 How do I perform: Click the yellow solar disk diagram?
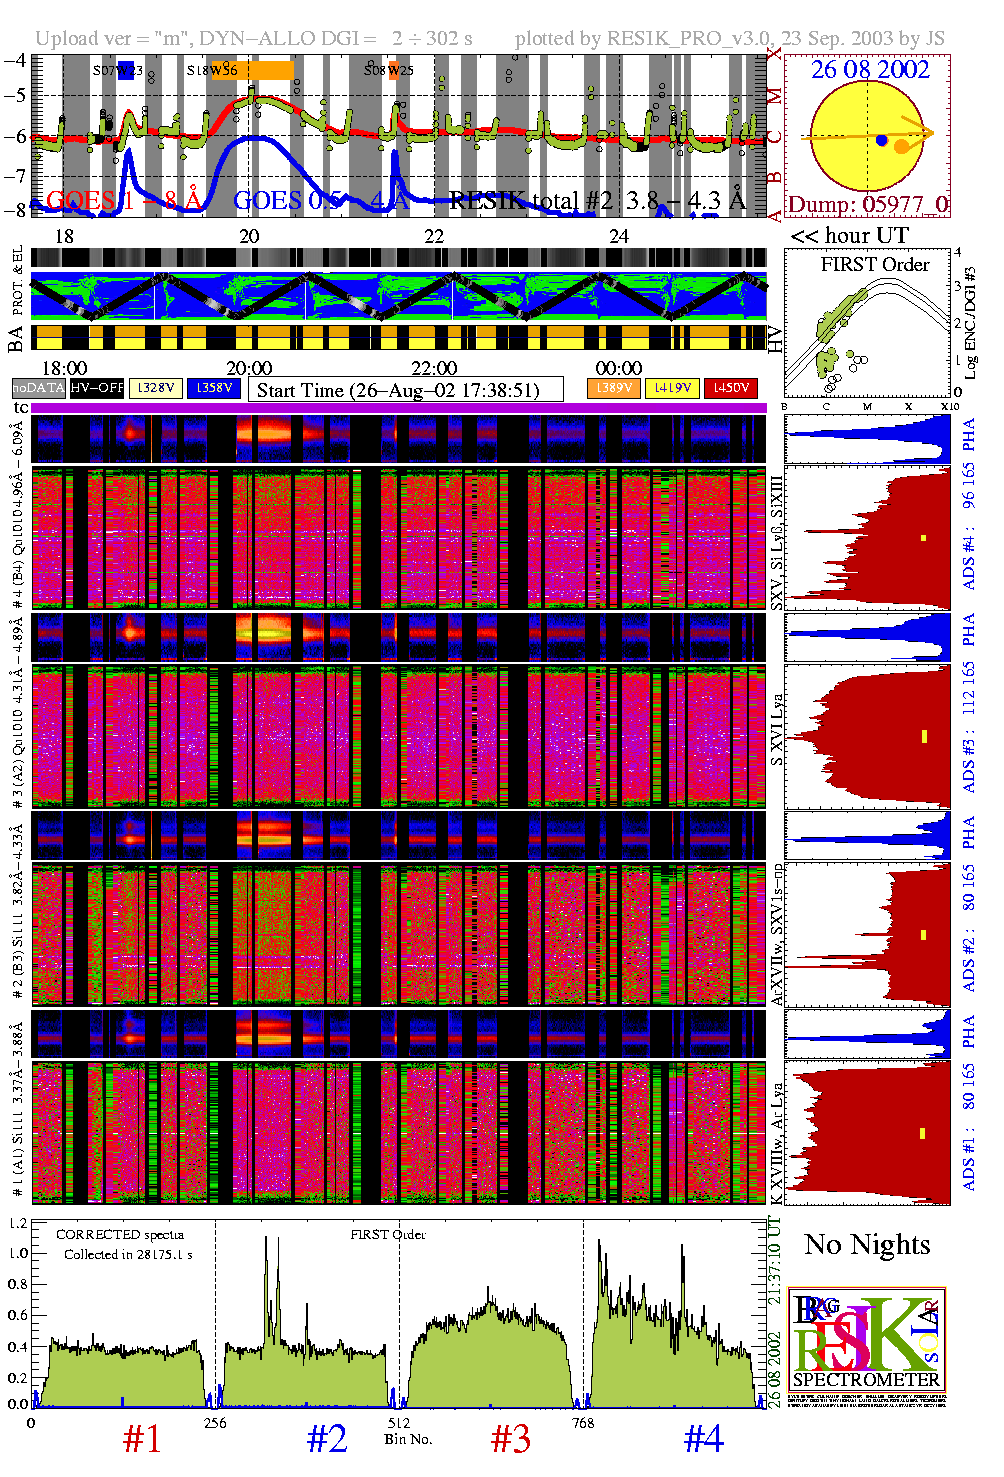(x=866, y=135)
